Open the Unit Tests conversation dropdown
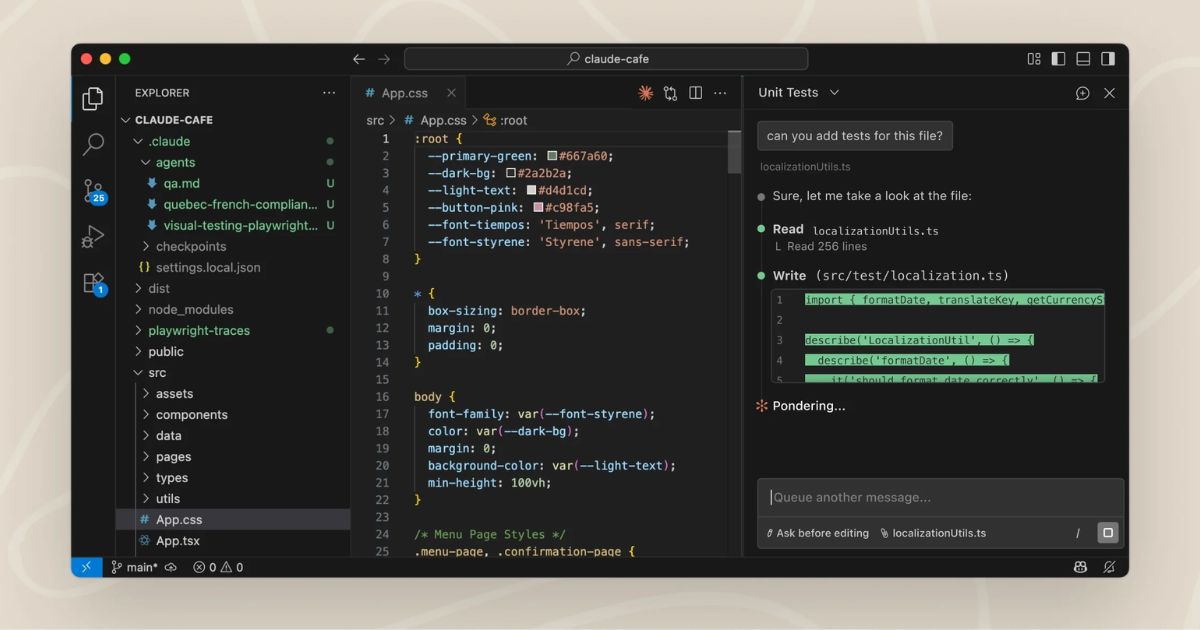 tap(799, 93)
